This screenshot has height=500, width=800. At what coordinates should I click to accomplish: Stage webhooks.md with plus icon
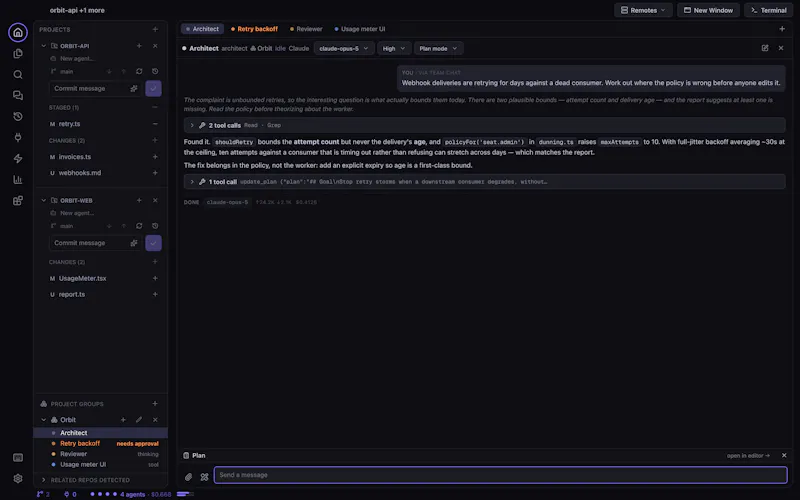pos(155,173)
